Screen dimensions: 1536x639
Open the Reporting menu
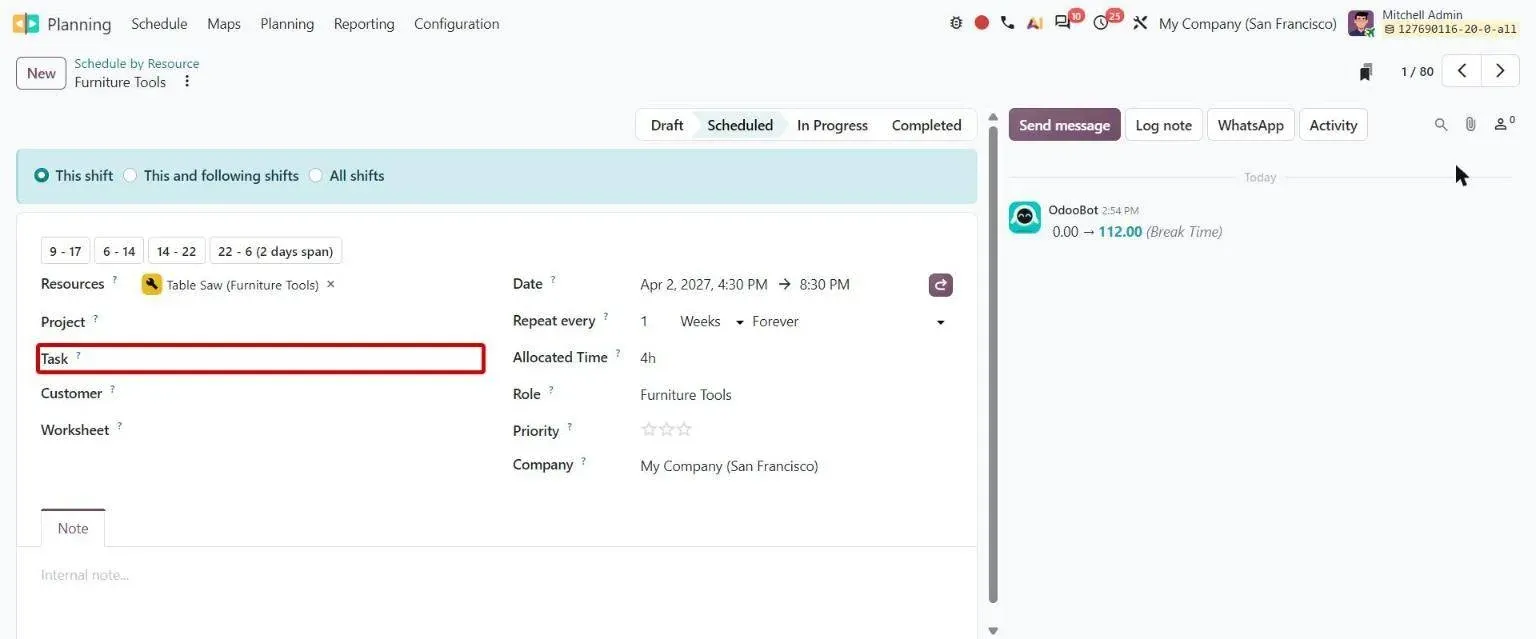pyautogui.click(x=364, y=23)
